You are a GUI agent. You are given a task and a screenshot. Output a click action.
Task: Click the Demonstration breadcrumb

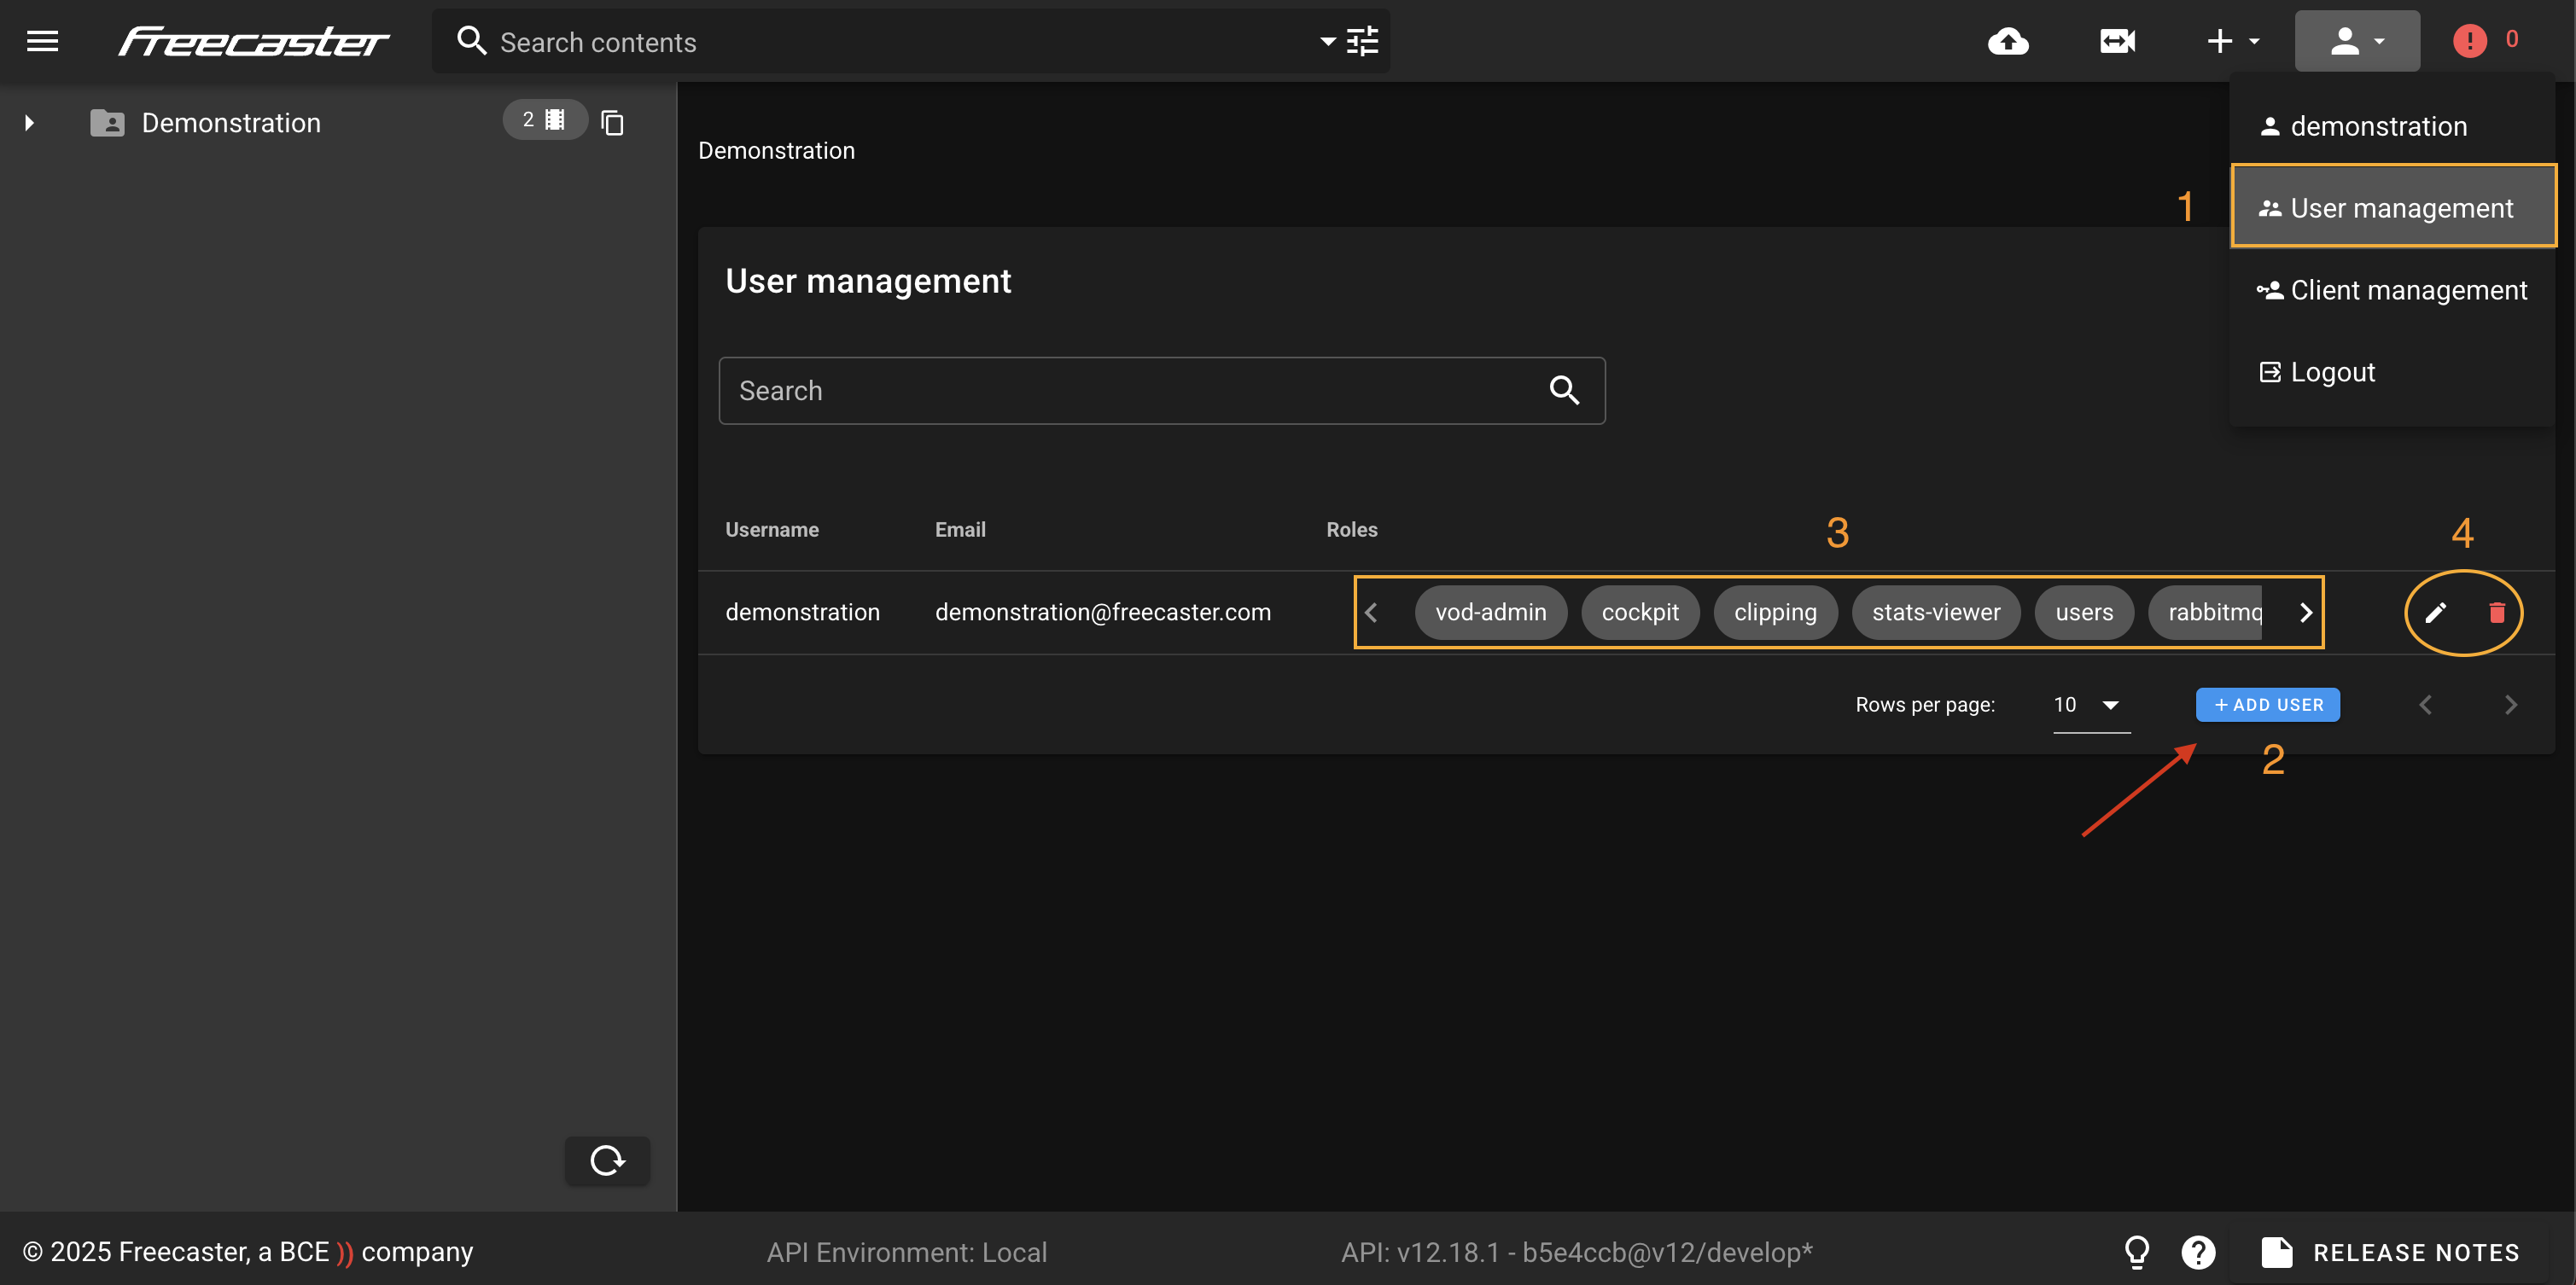tap(776, 151)
